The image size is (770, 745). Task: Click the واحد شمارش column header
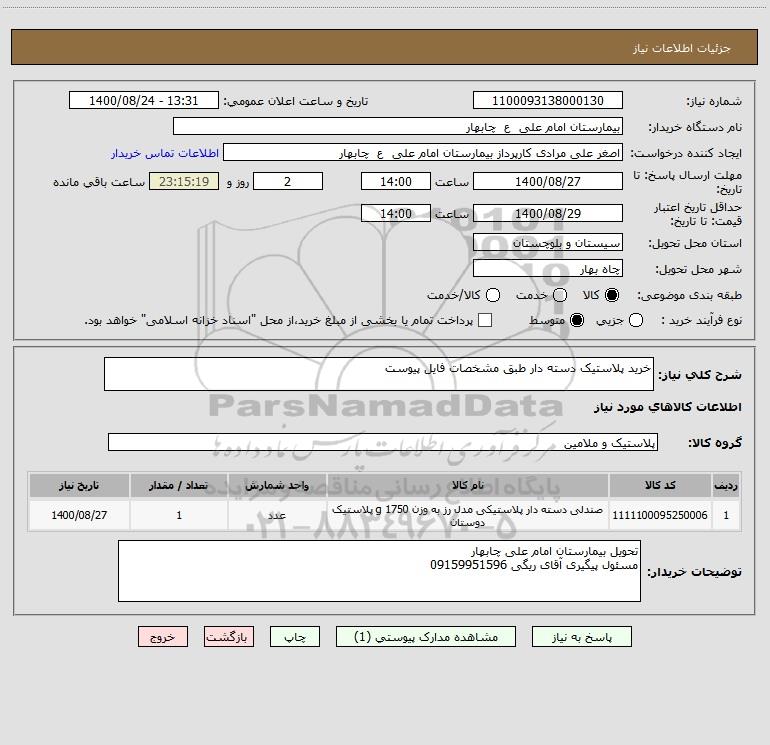tap(277, 485)
